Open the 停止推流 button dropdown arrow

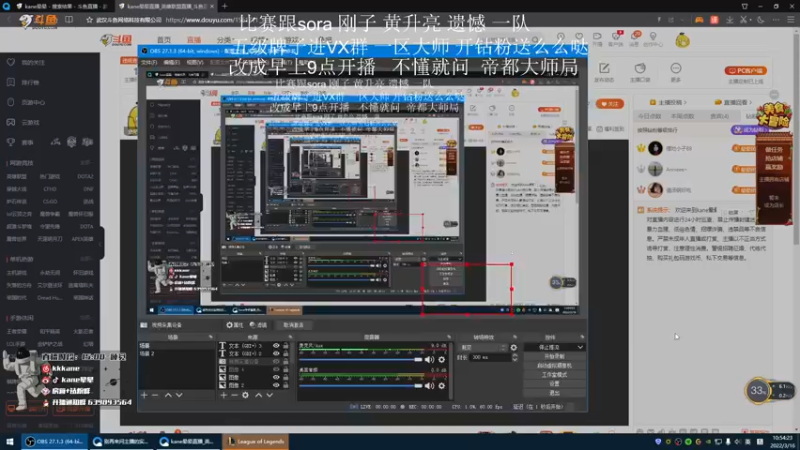pos(580,347)
